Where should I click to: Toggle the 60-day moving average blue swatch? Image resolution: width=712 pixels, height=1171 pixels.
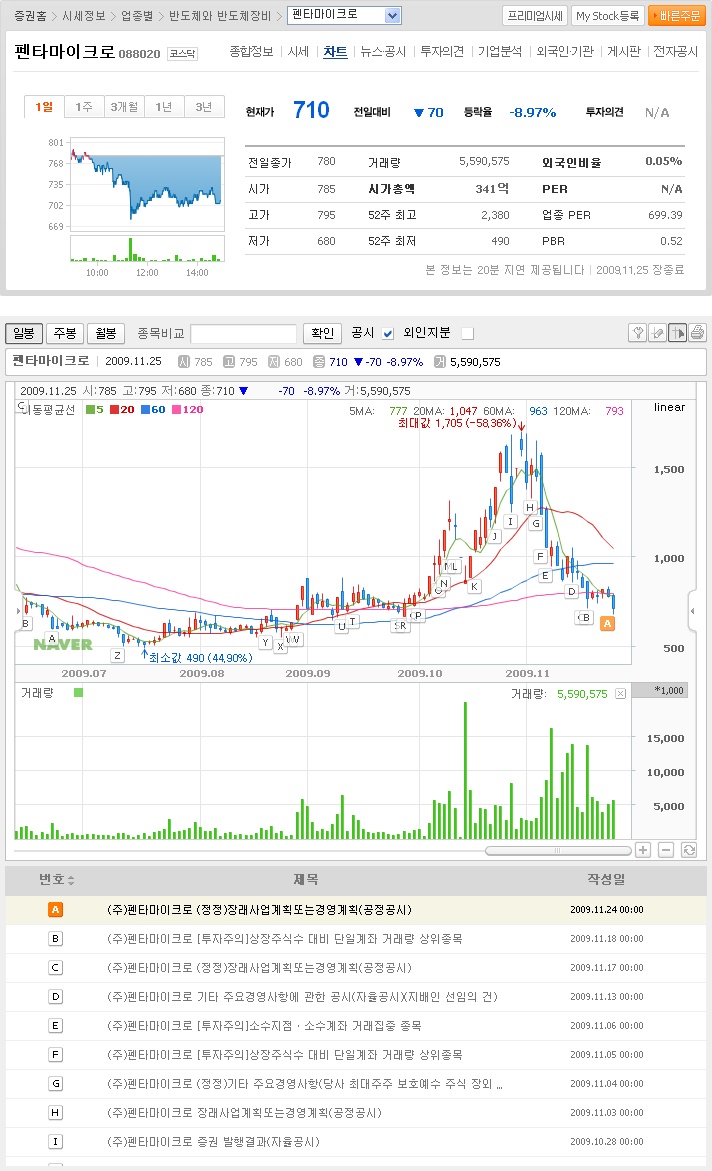(145, 409)
